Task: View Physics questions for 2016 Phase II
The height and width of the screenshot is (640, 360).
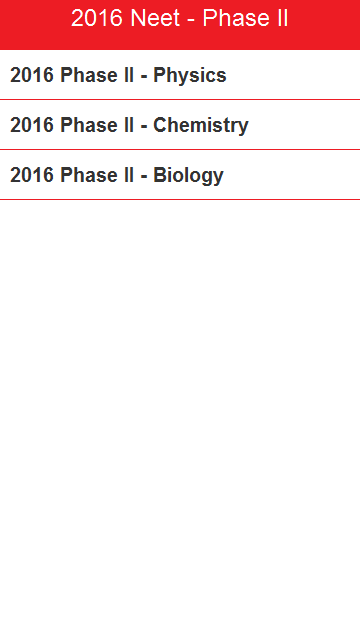Action: [180, 75]
